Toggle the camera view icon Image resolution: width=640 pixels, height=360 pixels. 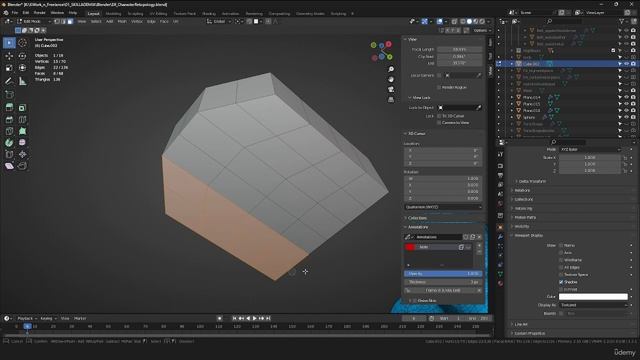[x=391, y=89]
